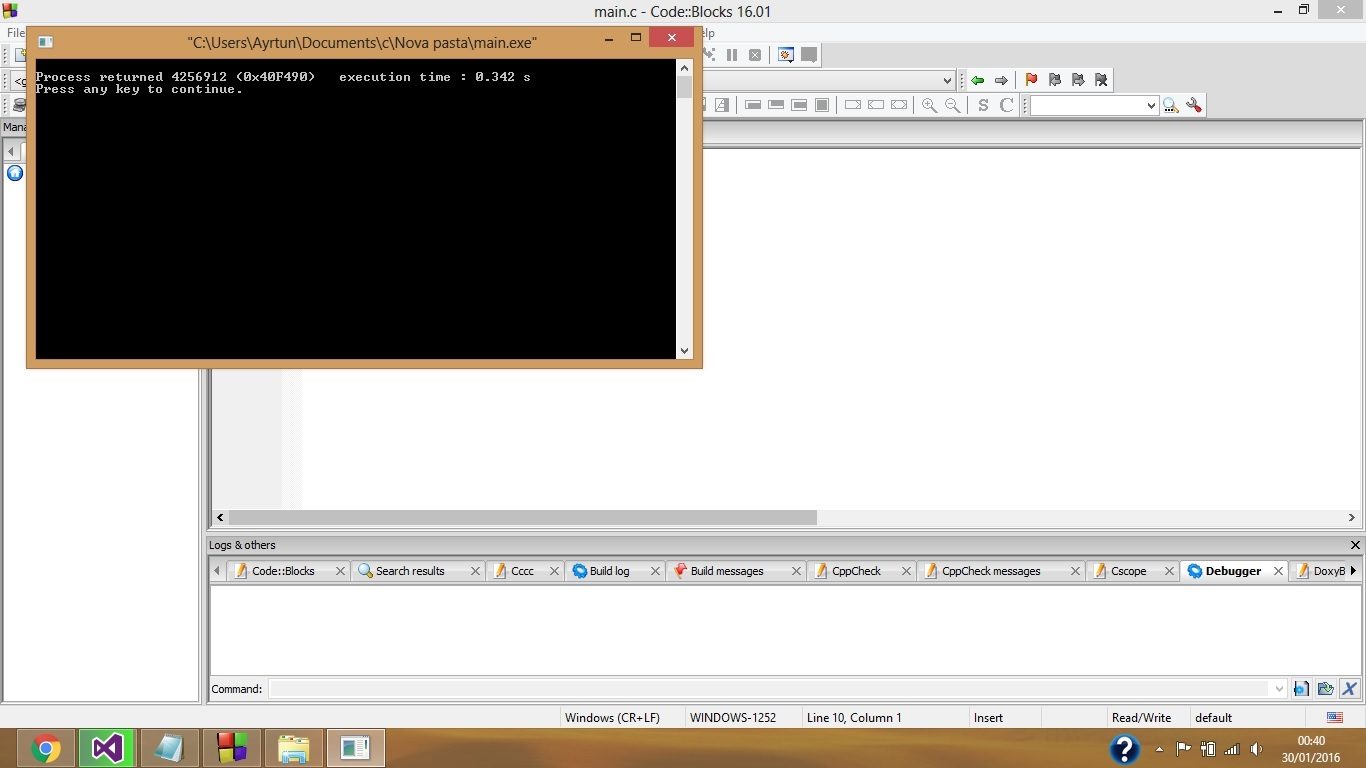This screenshot has height=768, width=1366.
Task: Open the various debug info icon
Action: coord(809,55)
